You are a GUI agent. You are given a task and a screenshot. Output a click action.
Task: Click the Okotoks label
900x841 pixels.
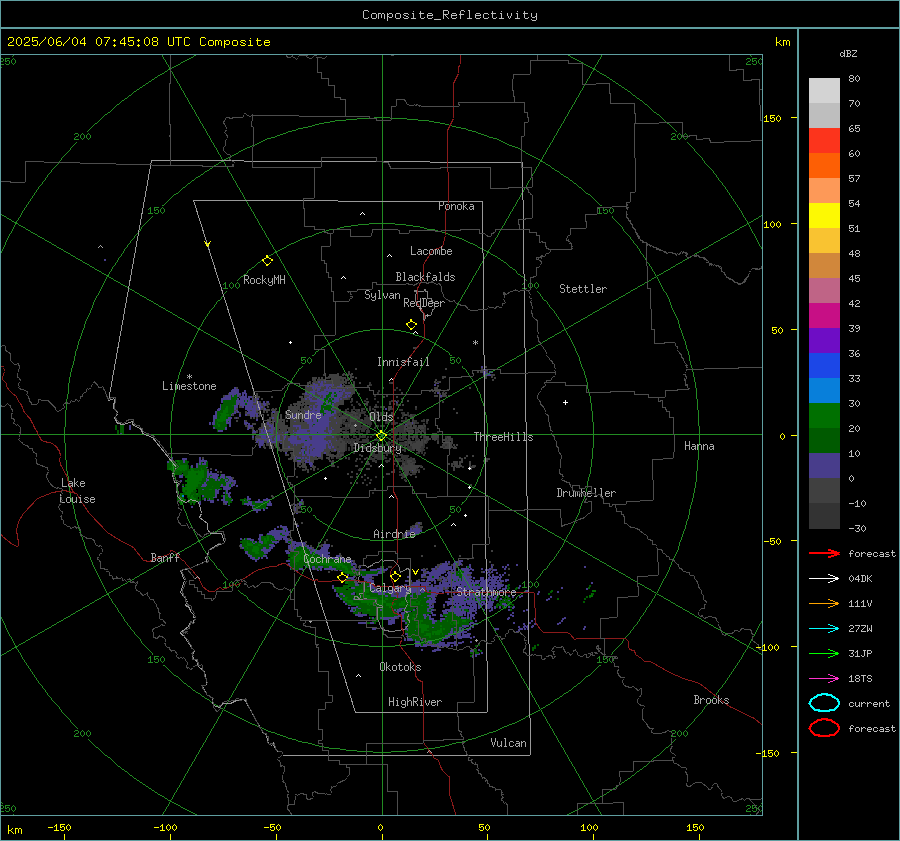pyautogui.click(x=400, y=667)
